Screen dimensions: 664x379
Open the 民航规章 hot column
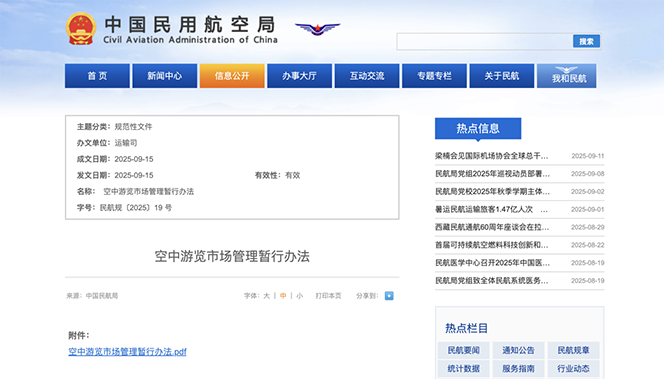(x=573, y=350)
